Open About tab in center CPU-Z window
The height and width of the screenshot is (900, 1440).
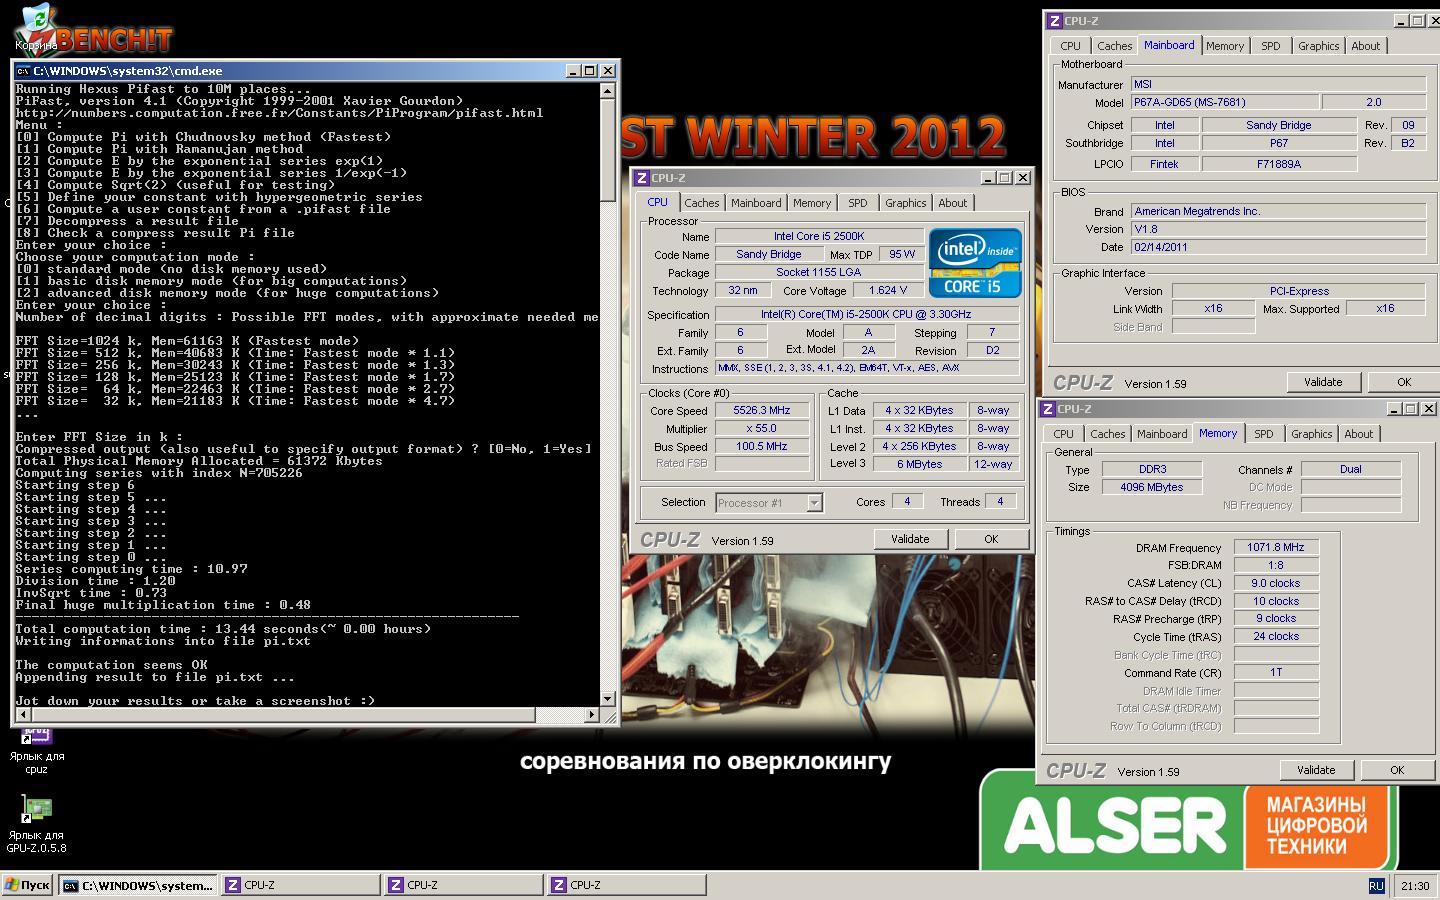[x=953, y=203]
